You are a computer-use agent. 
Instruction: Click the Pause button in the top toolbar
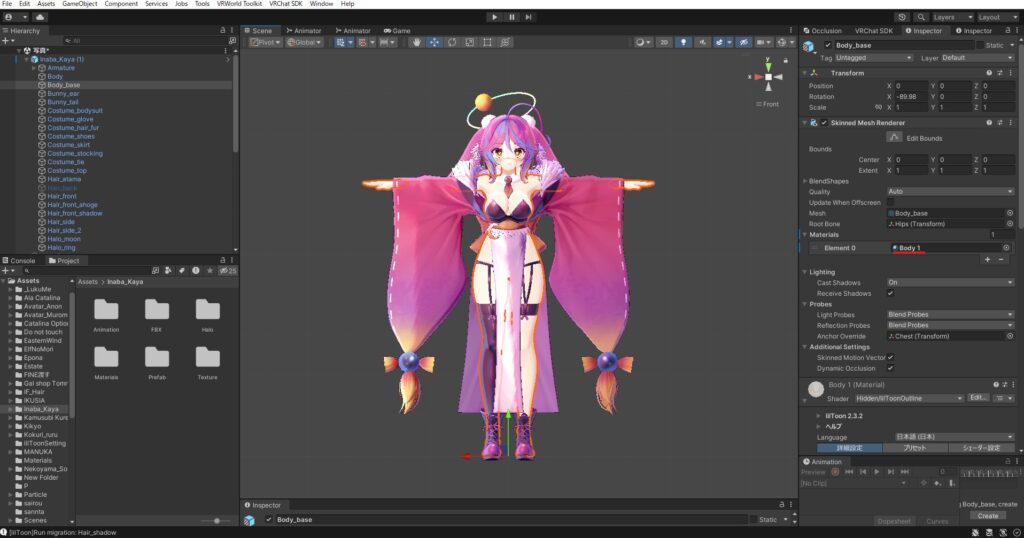(512, 17)
